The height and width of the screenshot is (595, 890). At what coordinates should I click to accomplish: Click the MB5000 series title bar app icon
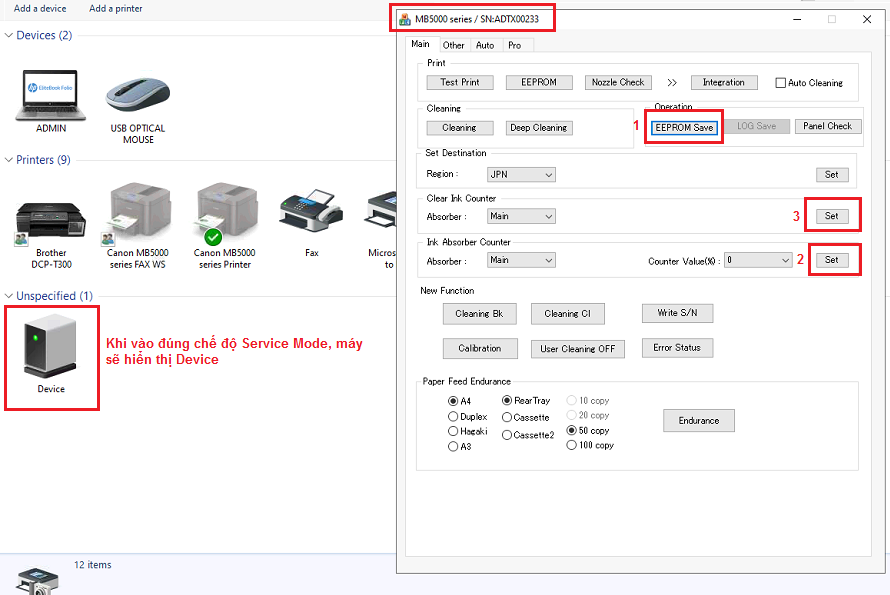point(405,19)
